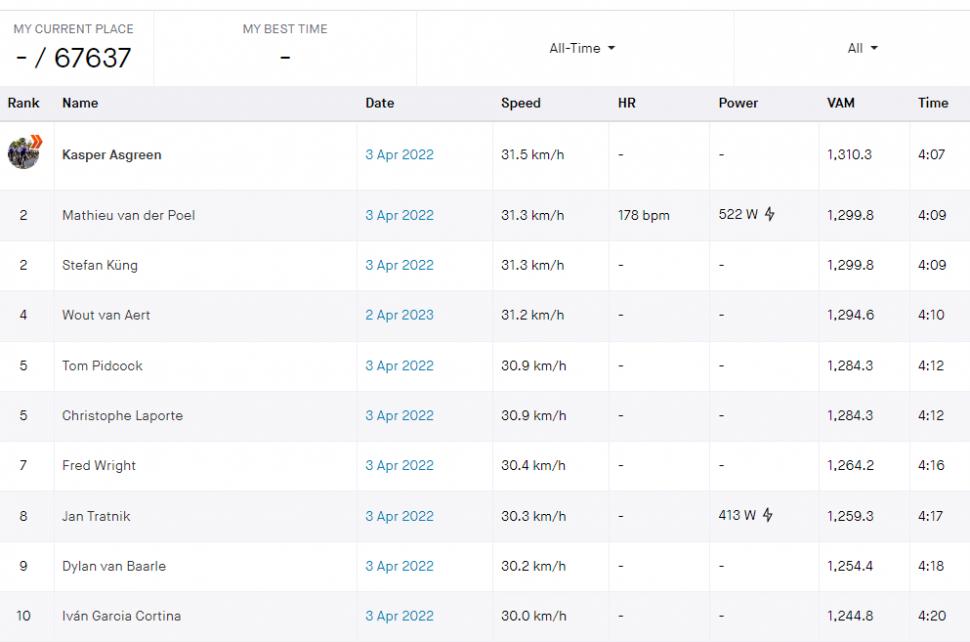This screenshot has height=642, width=970.
Task: Click the Speed column header
Action: coord(521,103)
